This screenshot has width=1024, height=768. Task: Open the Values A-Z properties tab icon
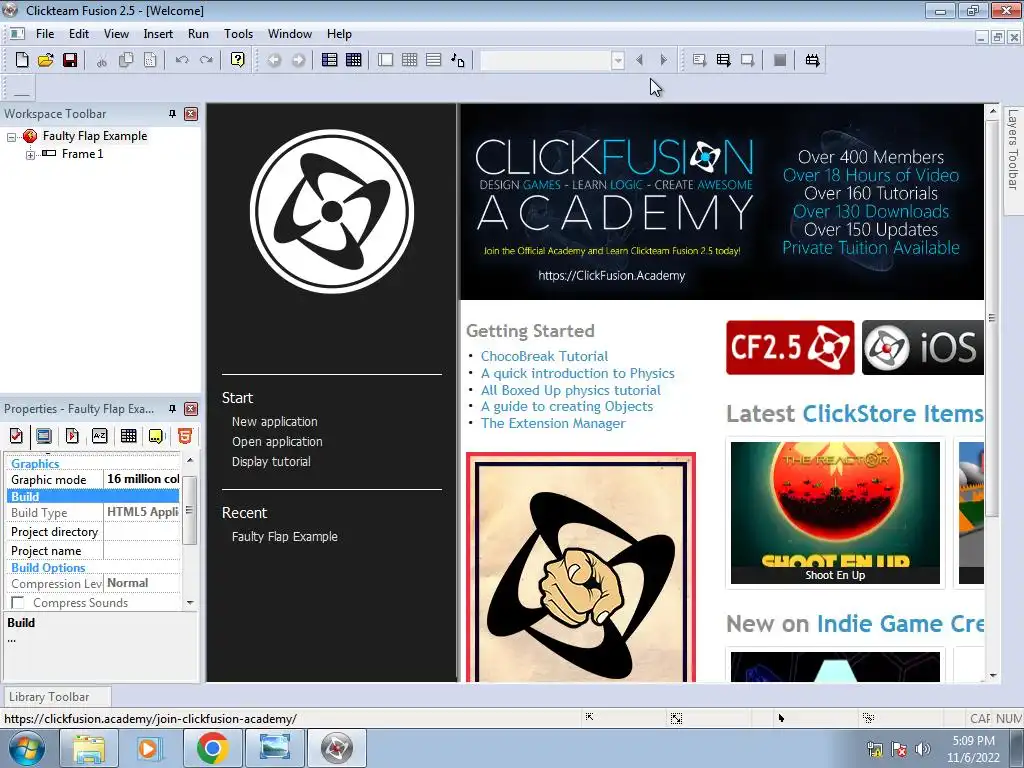point(99,436)
